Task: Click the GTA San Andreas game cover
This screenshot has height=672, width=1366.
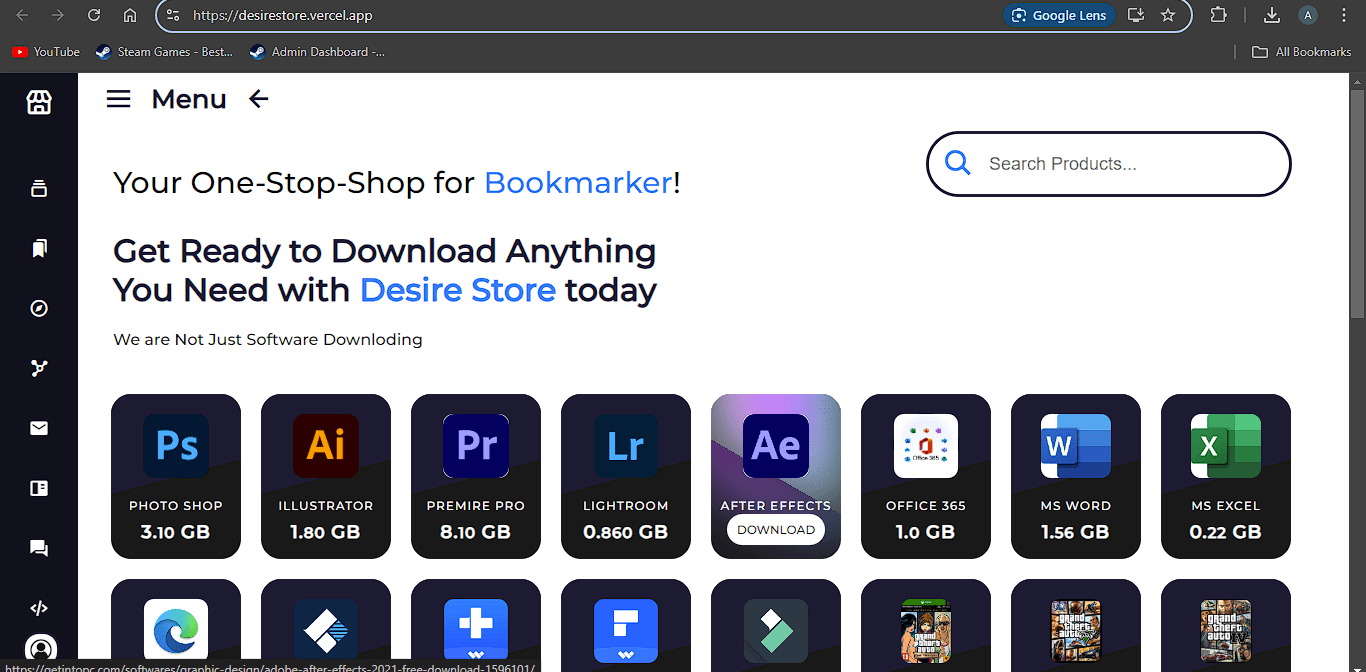Action: (x=926, y=630)
